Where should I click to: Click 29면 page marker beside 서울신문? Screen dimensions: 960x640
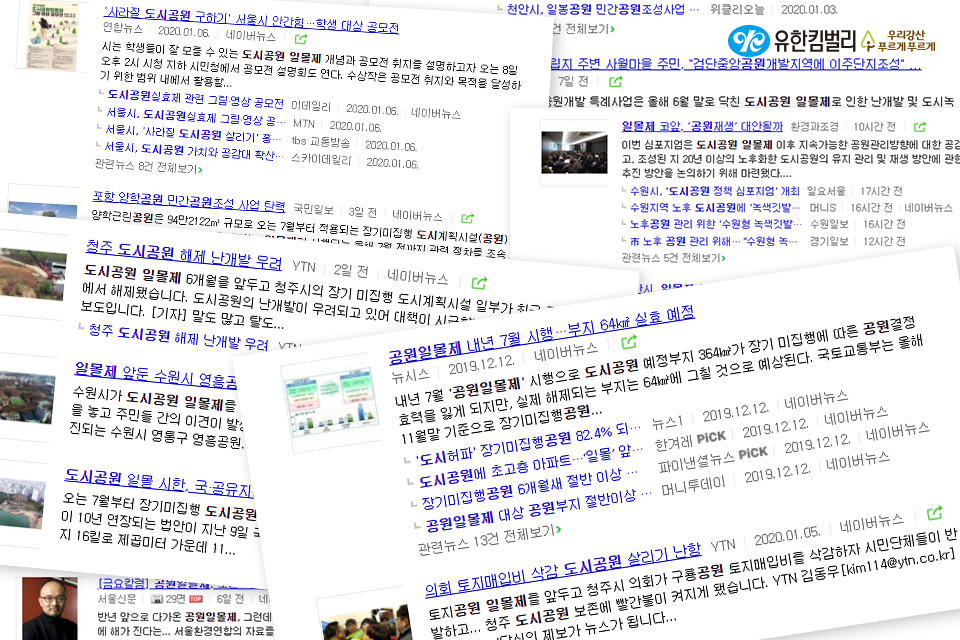(169, 599)
